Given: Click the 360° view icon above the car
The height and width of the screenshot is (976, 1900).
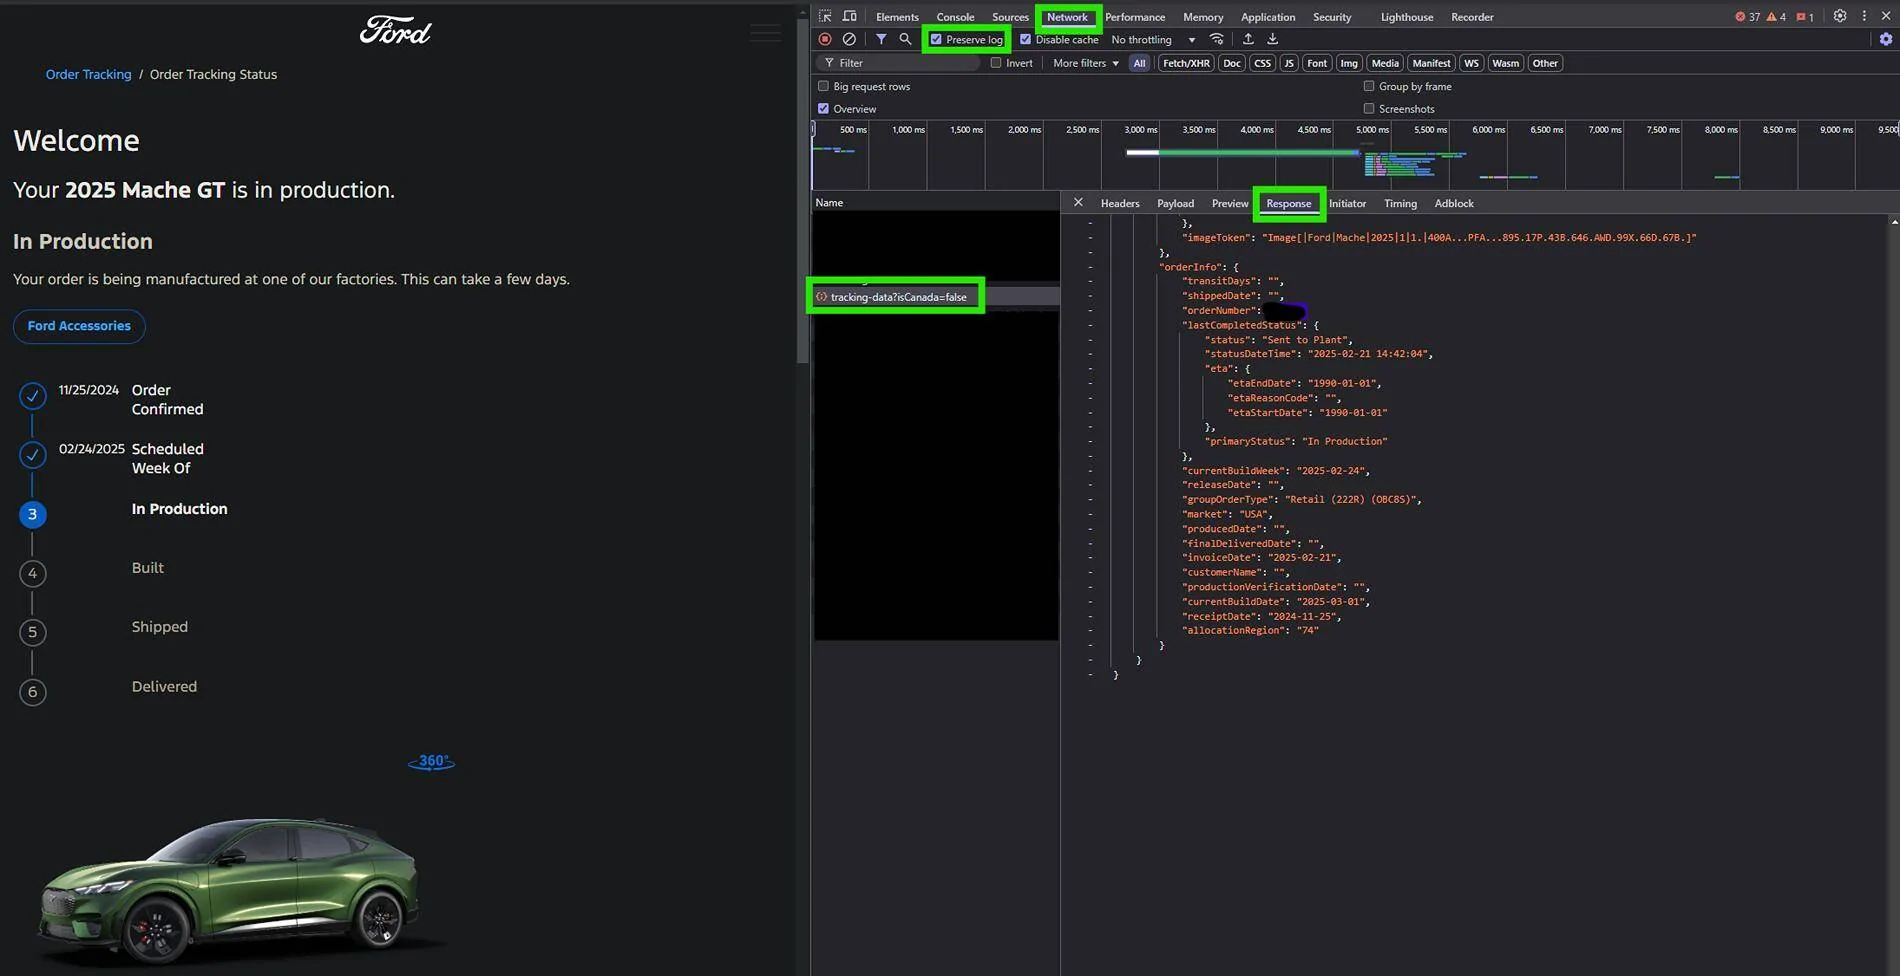Looking at the screenshot, I should click(x=432, y=762).
